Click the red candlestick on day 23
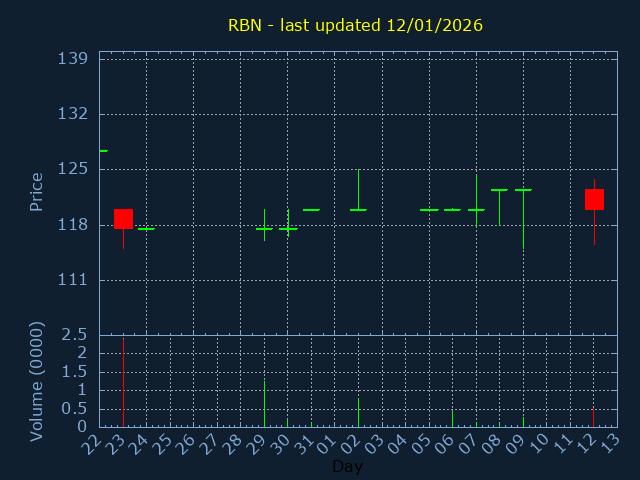The height and width of the screenshot is (480, 640). click(123, 219)
